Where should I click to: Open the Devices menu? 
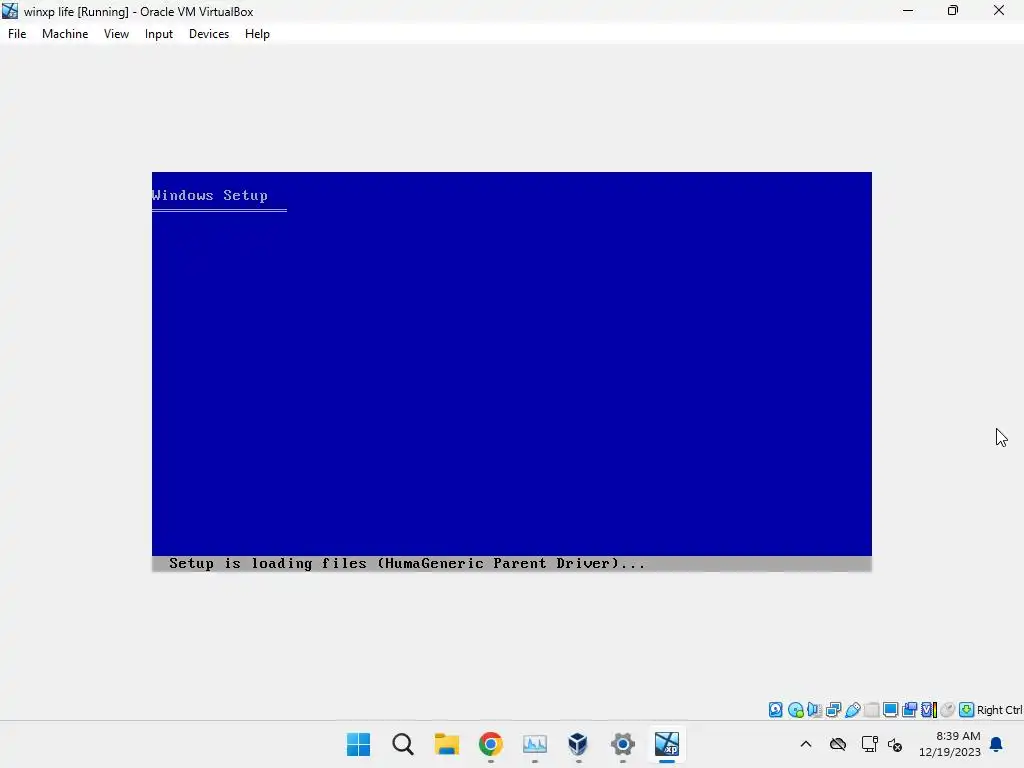[x=209, y=34]
